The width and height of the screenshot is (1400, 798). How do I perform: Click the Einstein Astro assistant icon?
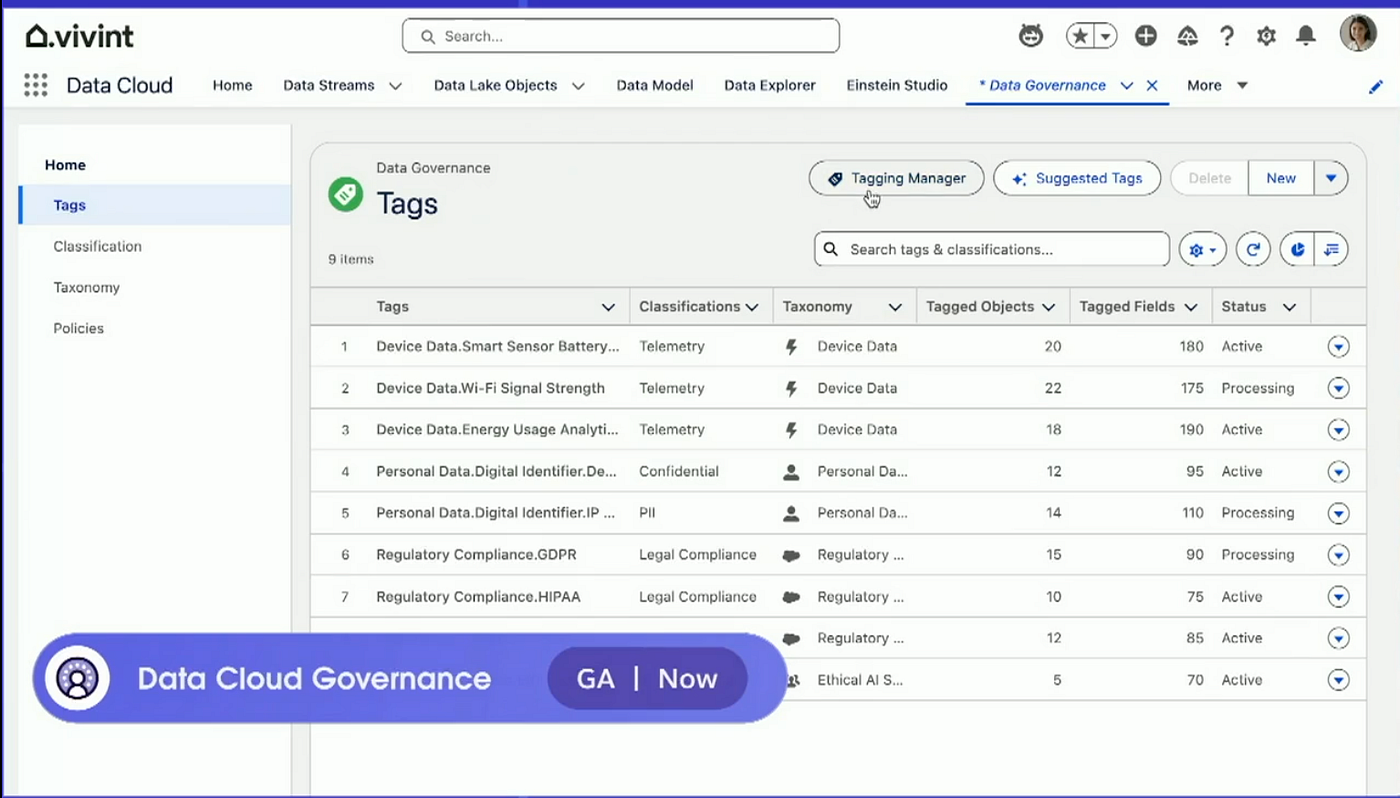tap(1030, 36)
